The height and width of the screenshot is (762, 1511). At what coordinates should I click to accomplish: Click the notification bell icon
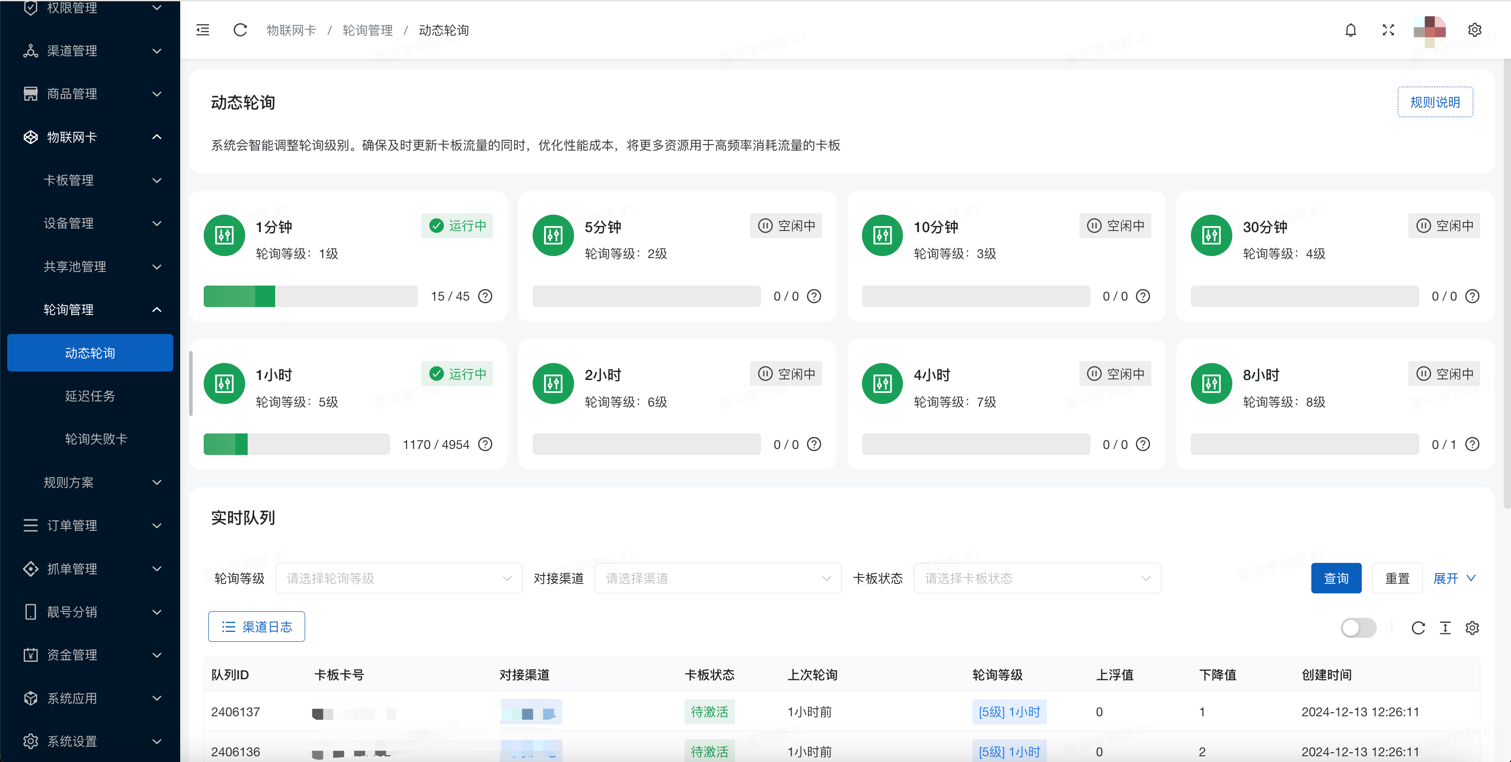(1350, 30)
